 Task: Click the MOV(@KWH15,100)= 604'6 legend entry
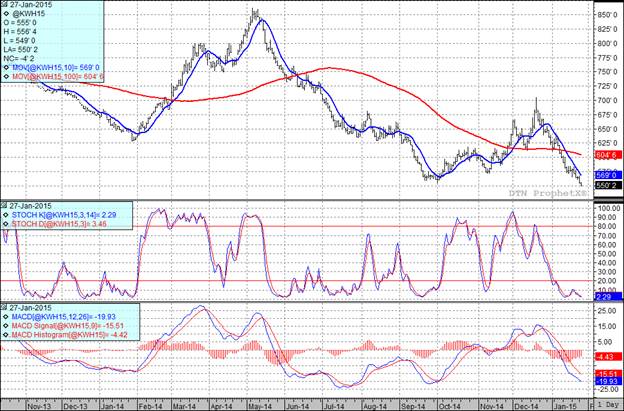coord(58,76)
